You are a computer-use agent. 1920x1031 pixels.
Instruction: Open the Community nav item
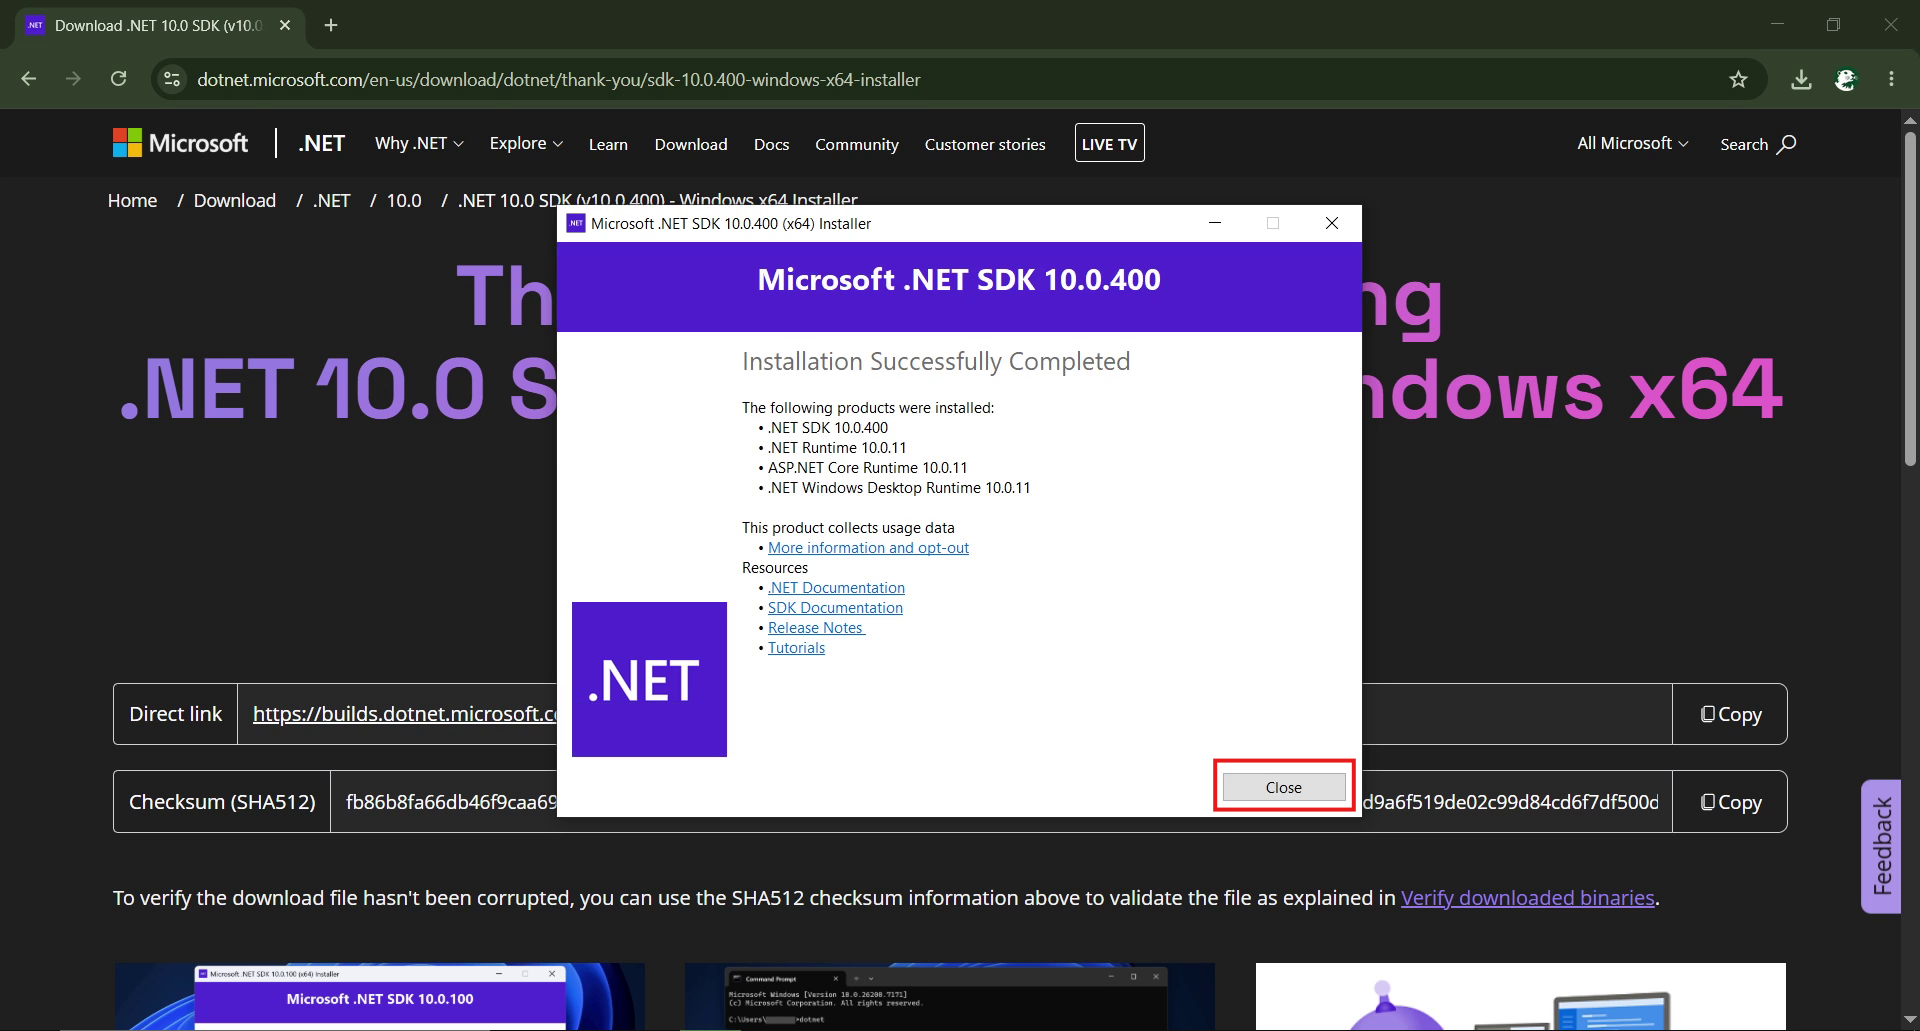point(857,144)
